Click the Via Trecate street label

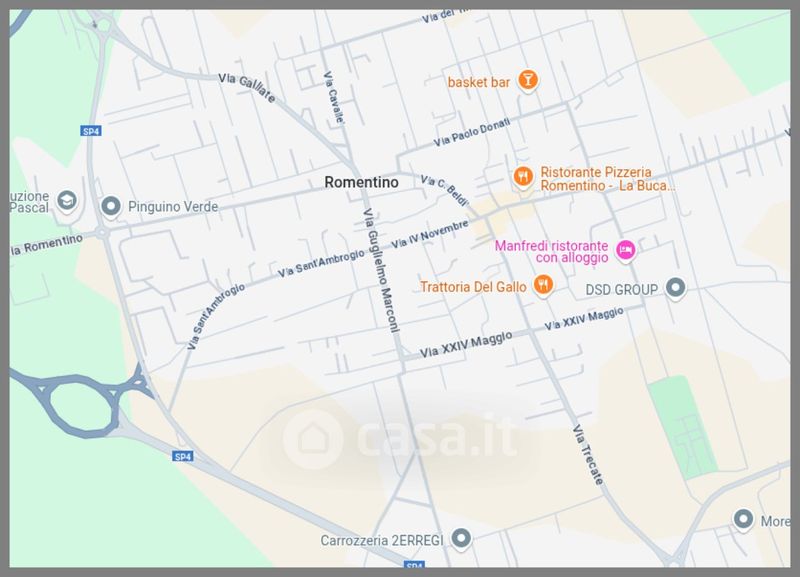tap(588, 455)
